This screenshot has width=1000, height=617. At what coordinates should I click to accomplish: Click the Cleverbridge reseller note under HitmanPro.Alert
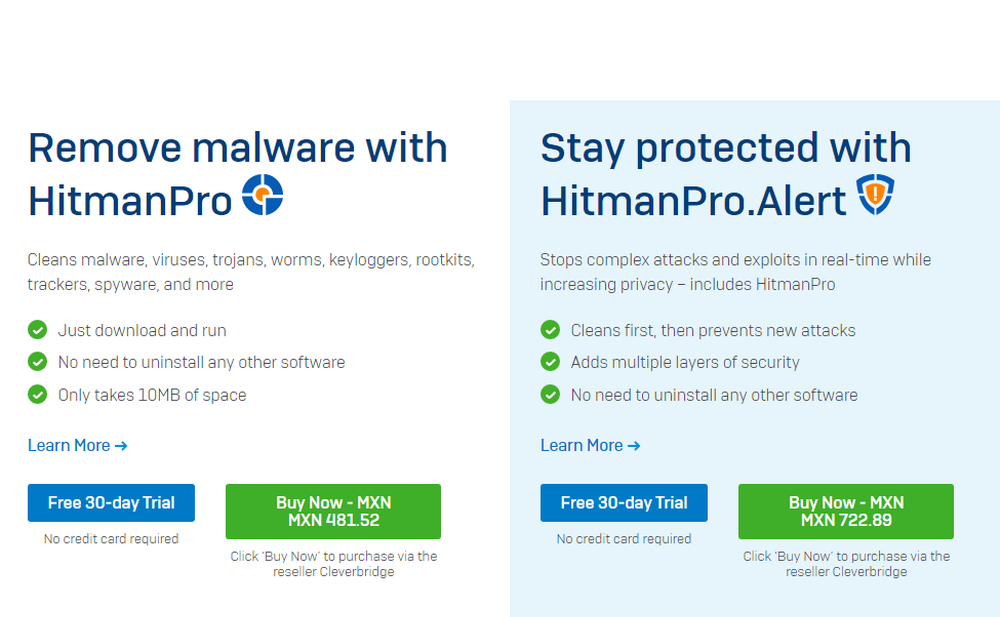click(x=846, y=564)
